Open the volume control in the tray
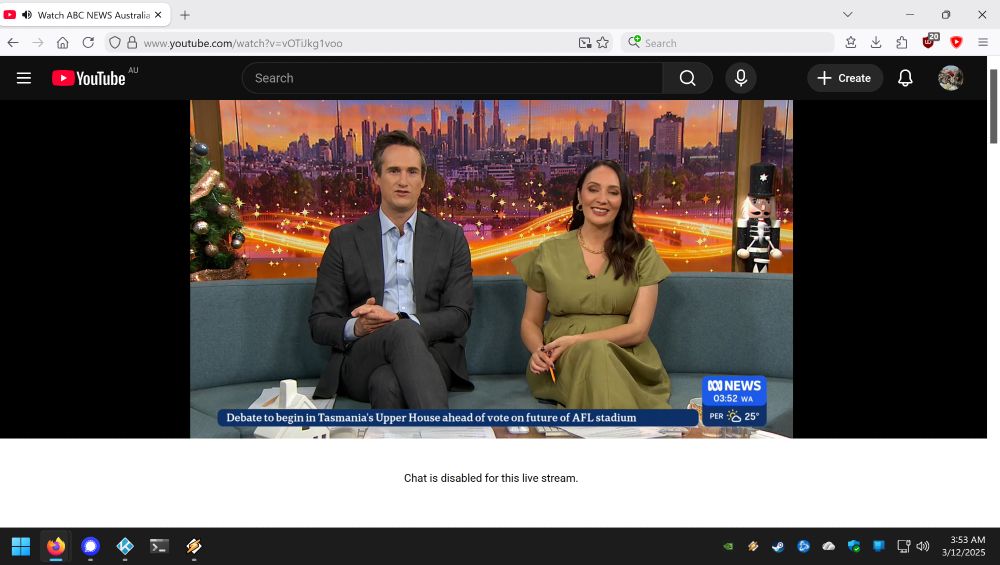Viewport: 1000px width, 565px height. pos(923,547)
